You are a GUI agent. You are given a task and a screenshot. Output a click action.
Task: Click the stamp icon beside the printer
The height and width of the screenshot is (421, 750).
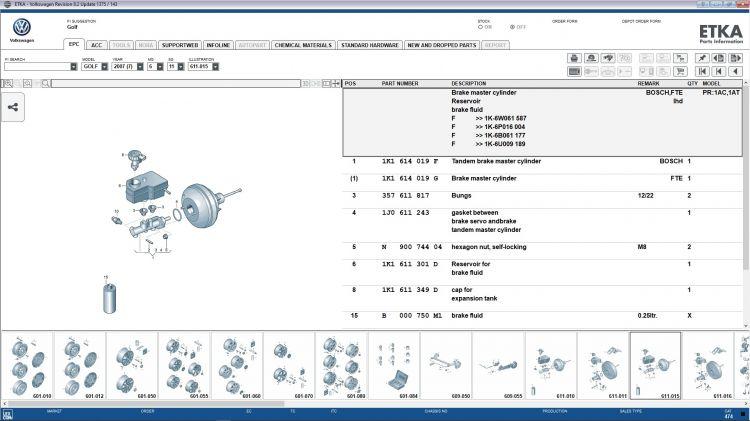pyautogui.click(x=591, y=58)
